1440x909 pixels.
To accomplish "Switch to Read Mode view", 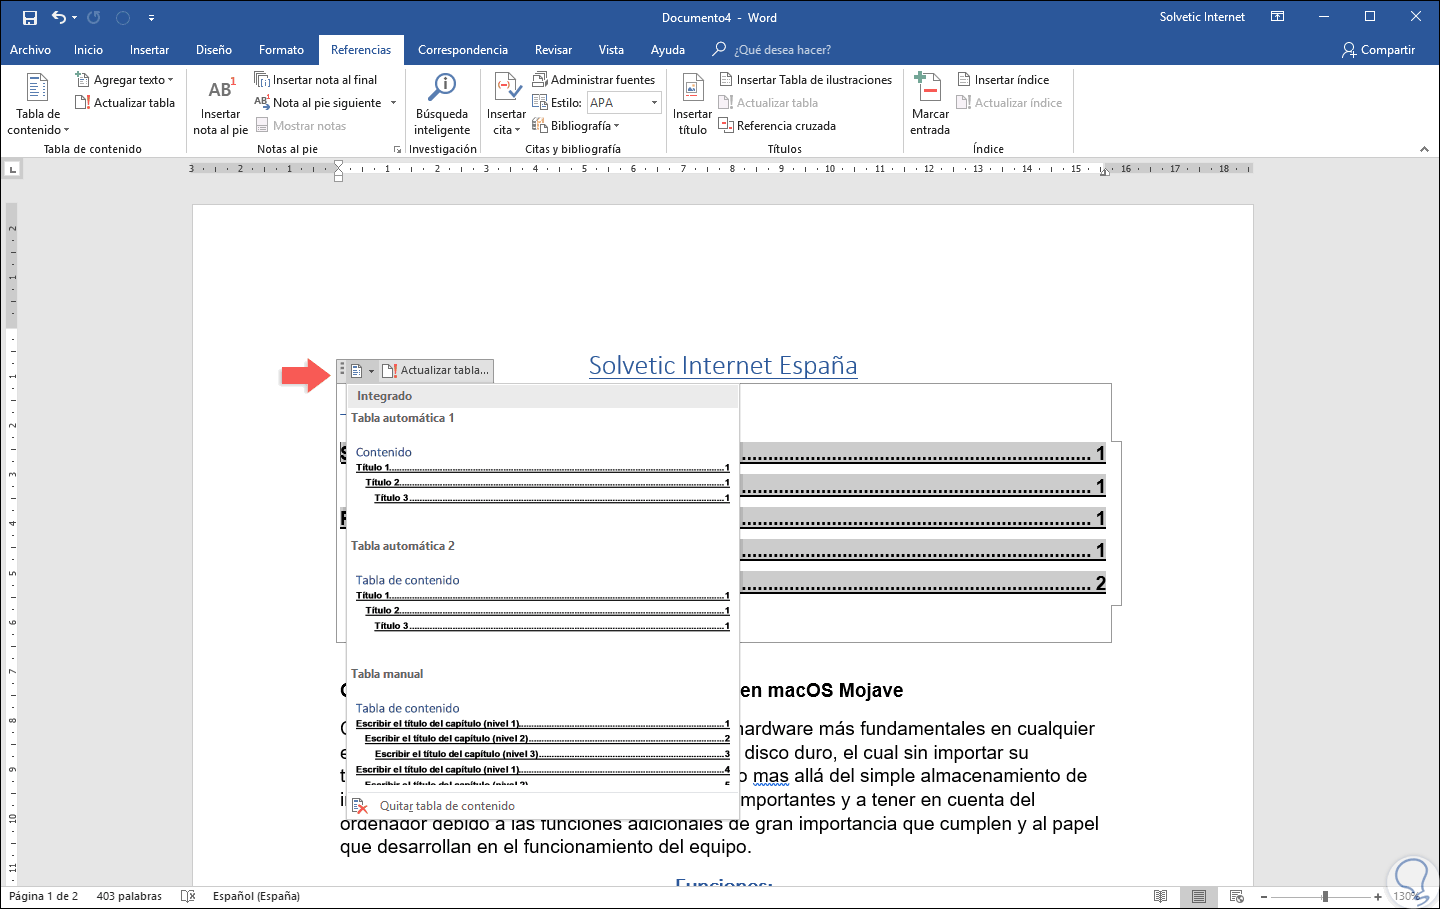I will (x=1160, y=897).
